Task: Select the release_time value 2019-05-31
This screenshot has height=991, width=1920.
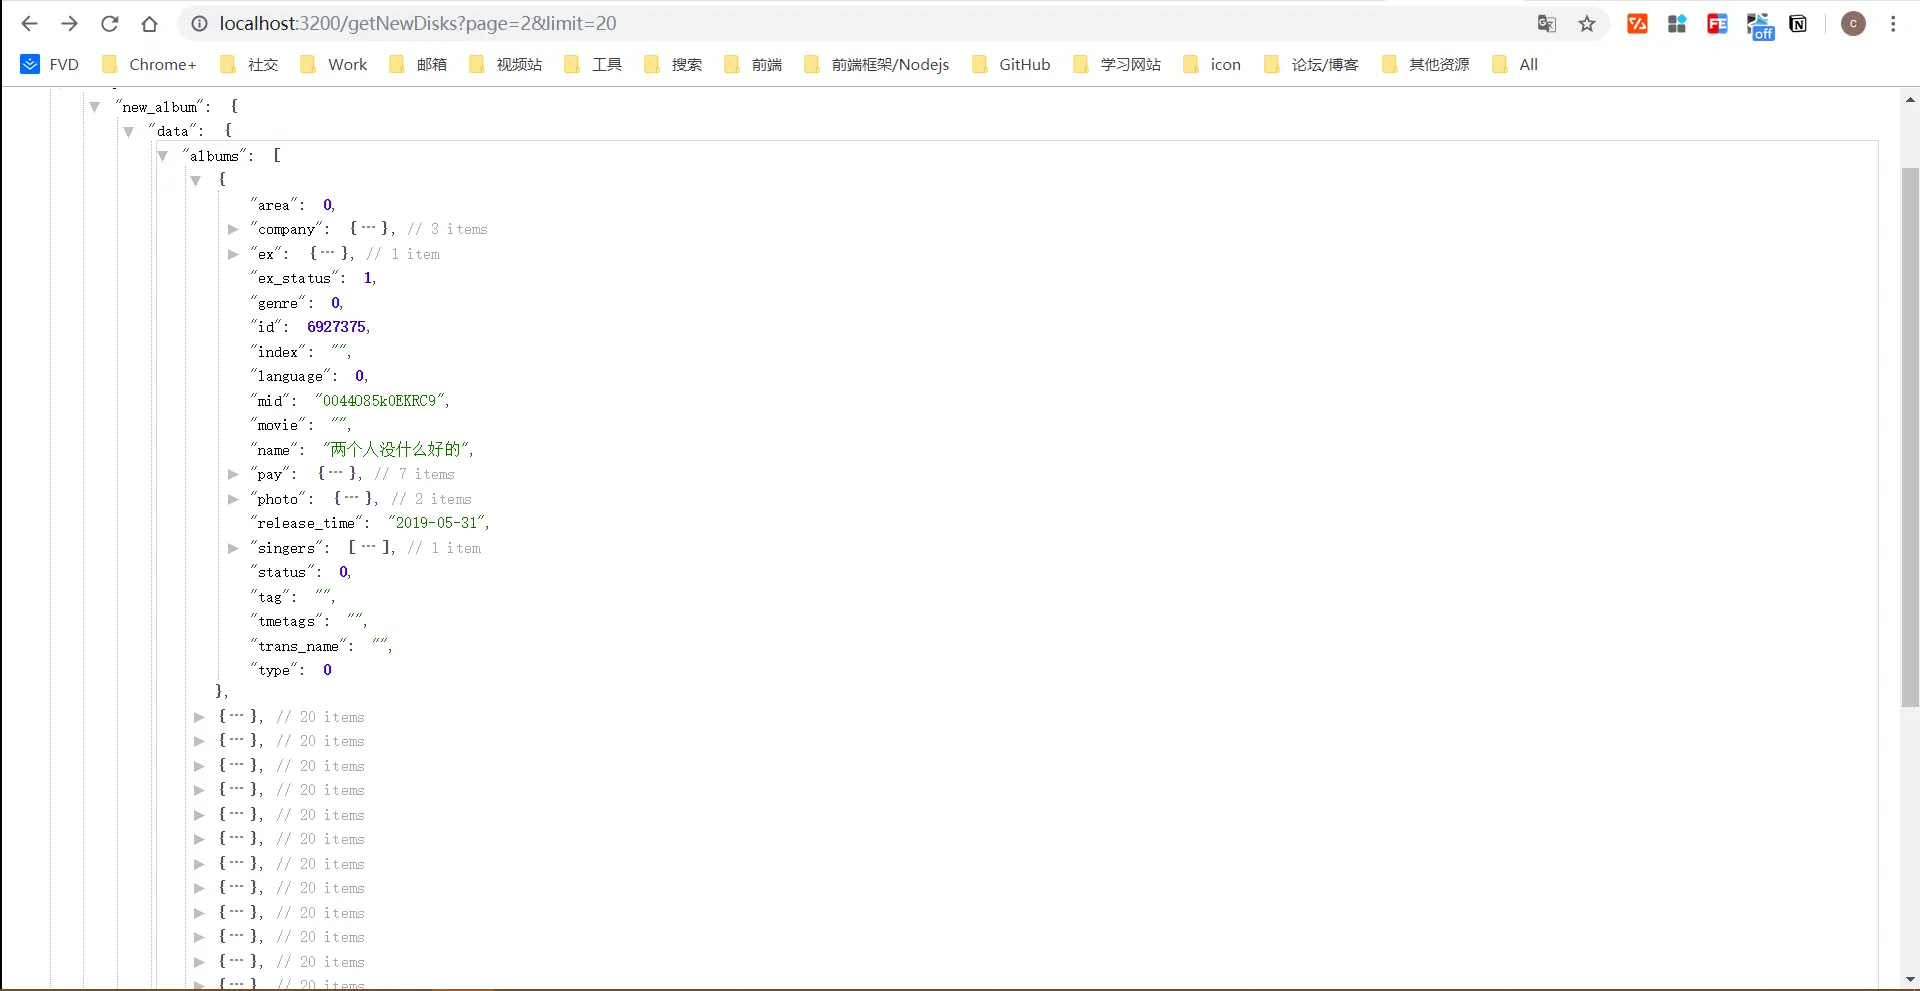Action: point(437,523)
